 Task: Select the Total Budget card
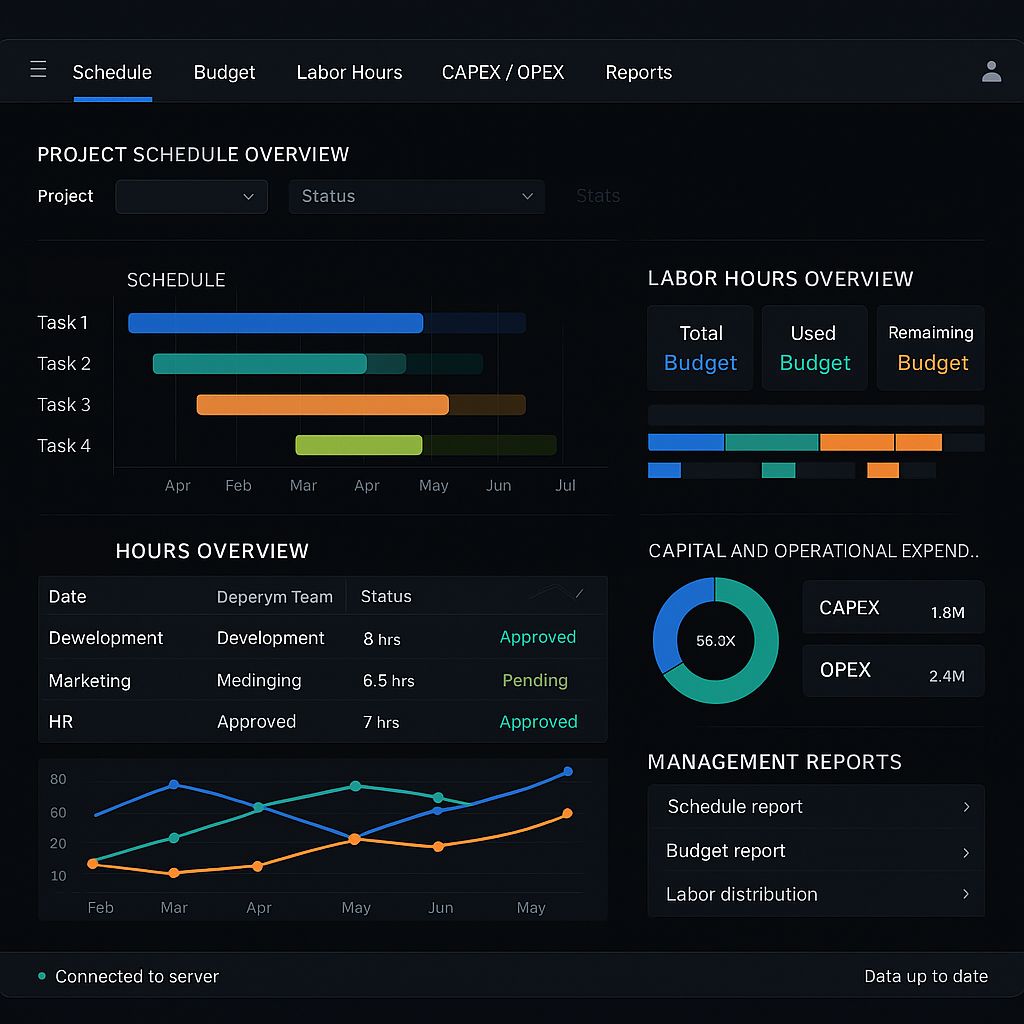(x=700, y=348)
